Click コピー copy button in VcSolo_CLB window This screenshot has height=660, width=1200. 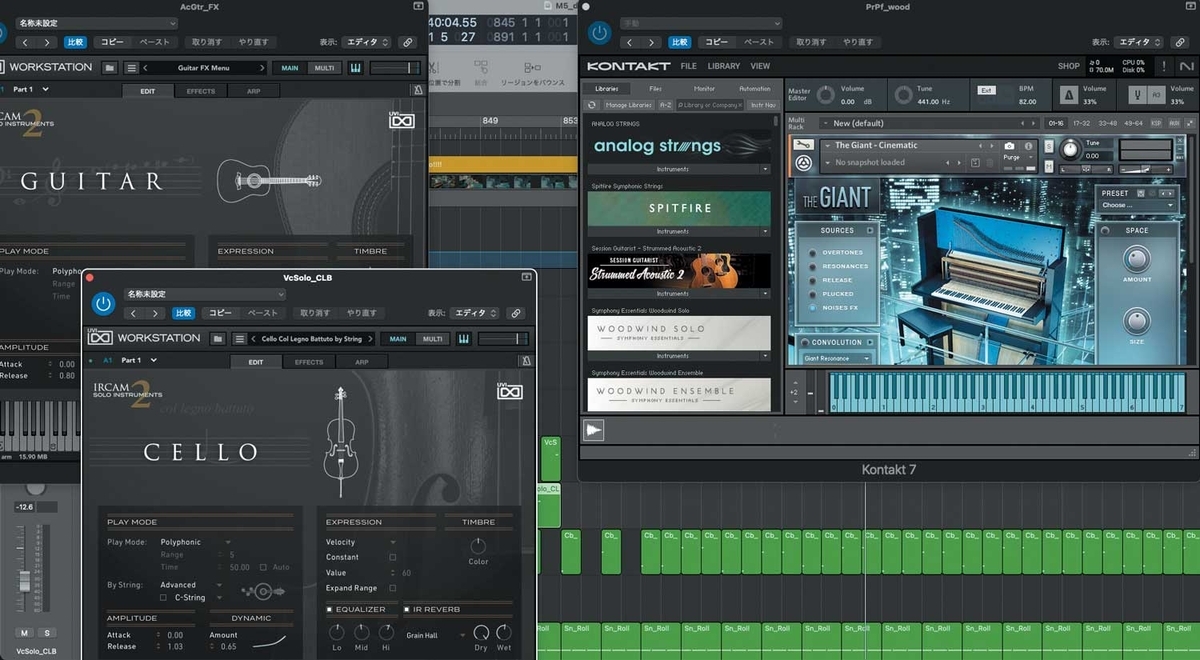click(220, 313)
